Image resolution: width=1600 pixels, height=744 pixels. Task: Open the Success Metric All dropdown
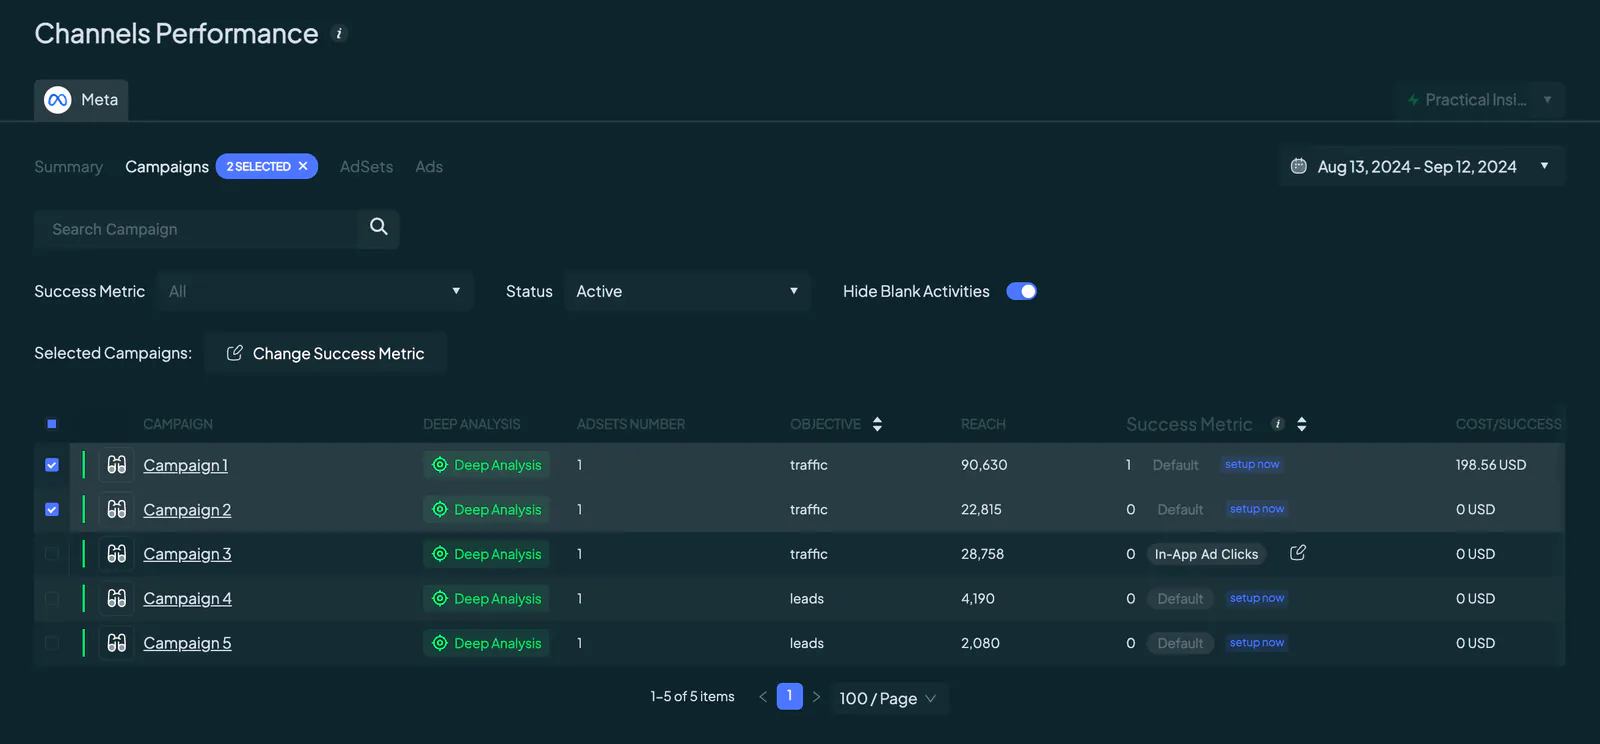point(315,291)
